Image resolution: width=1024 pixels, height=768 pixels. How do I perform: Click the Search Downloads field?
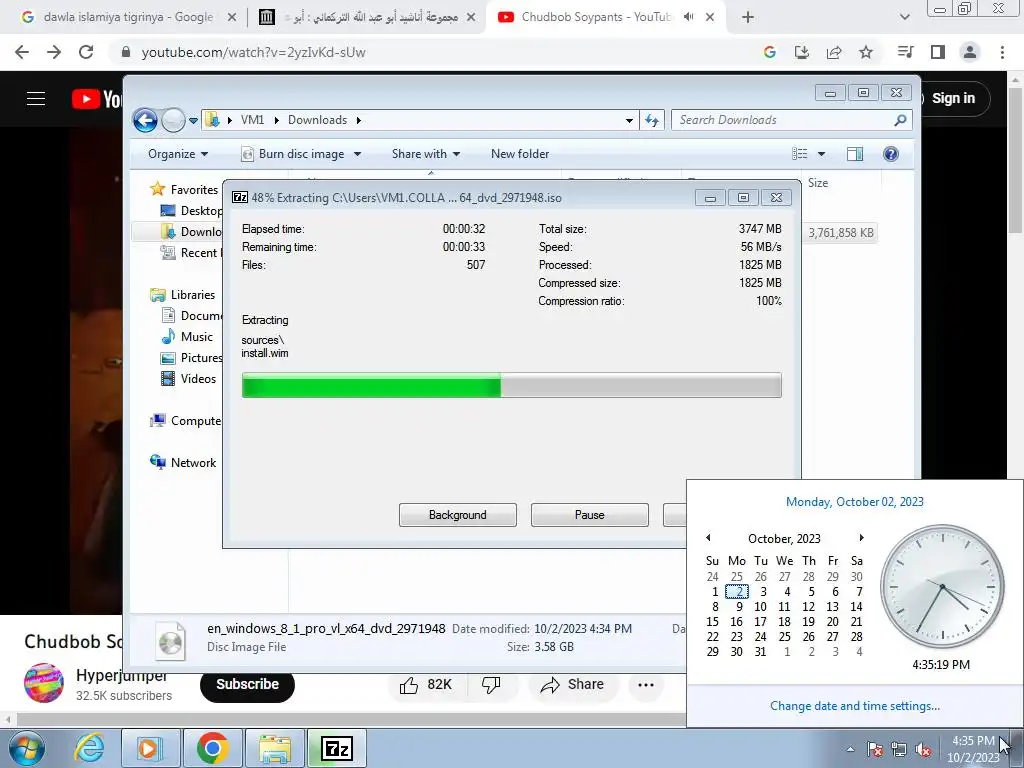point(792,120)
